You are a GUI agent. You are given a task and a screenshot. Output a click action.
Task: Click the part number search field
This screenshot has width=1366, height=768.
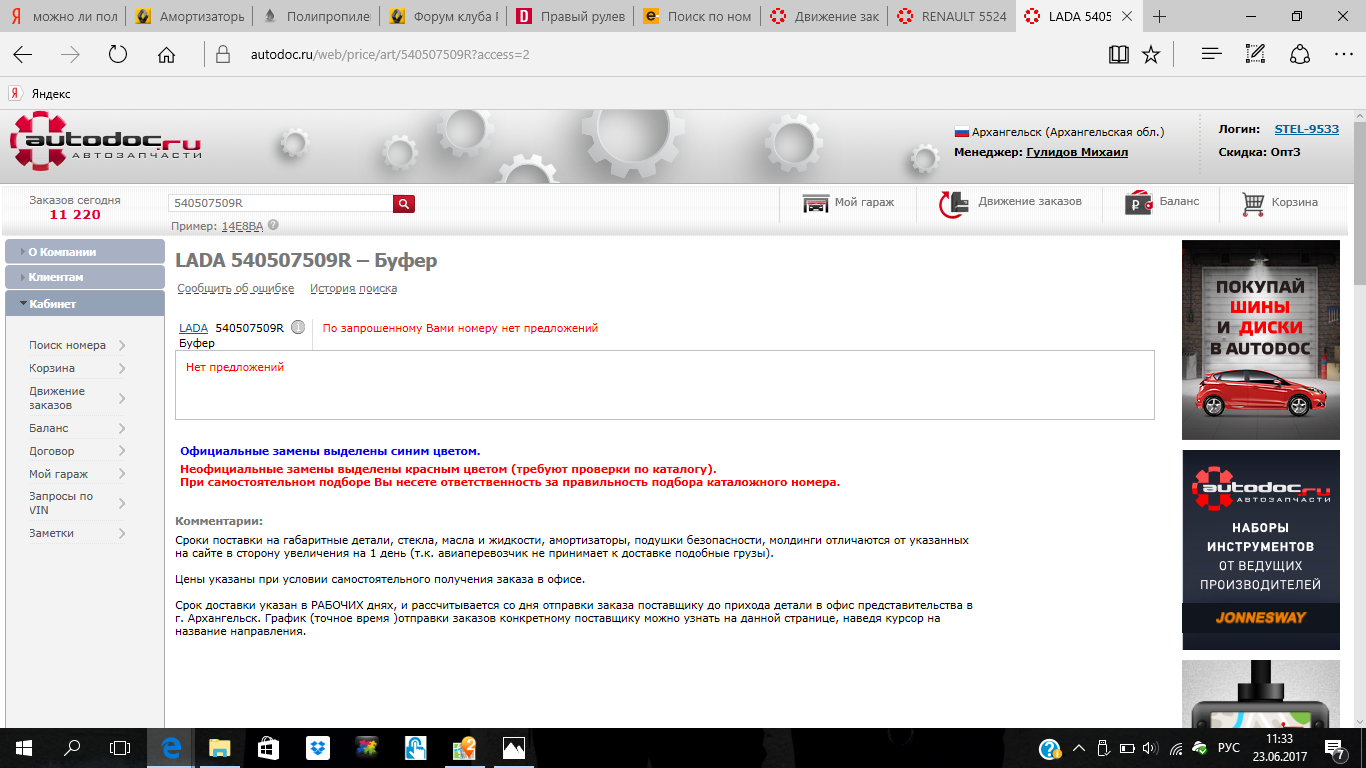[280, 203]
